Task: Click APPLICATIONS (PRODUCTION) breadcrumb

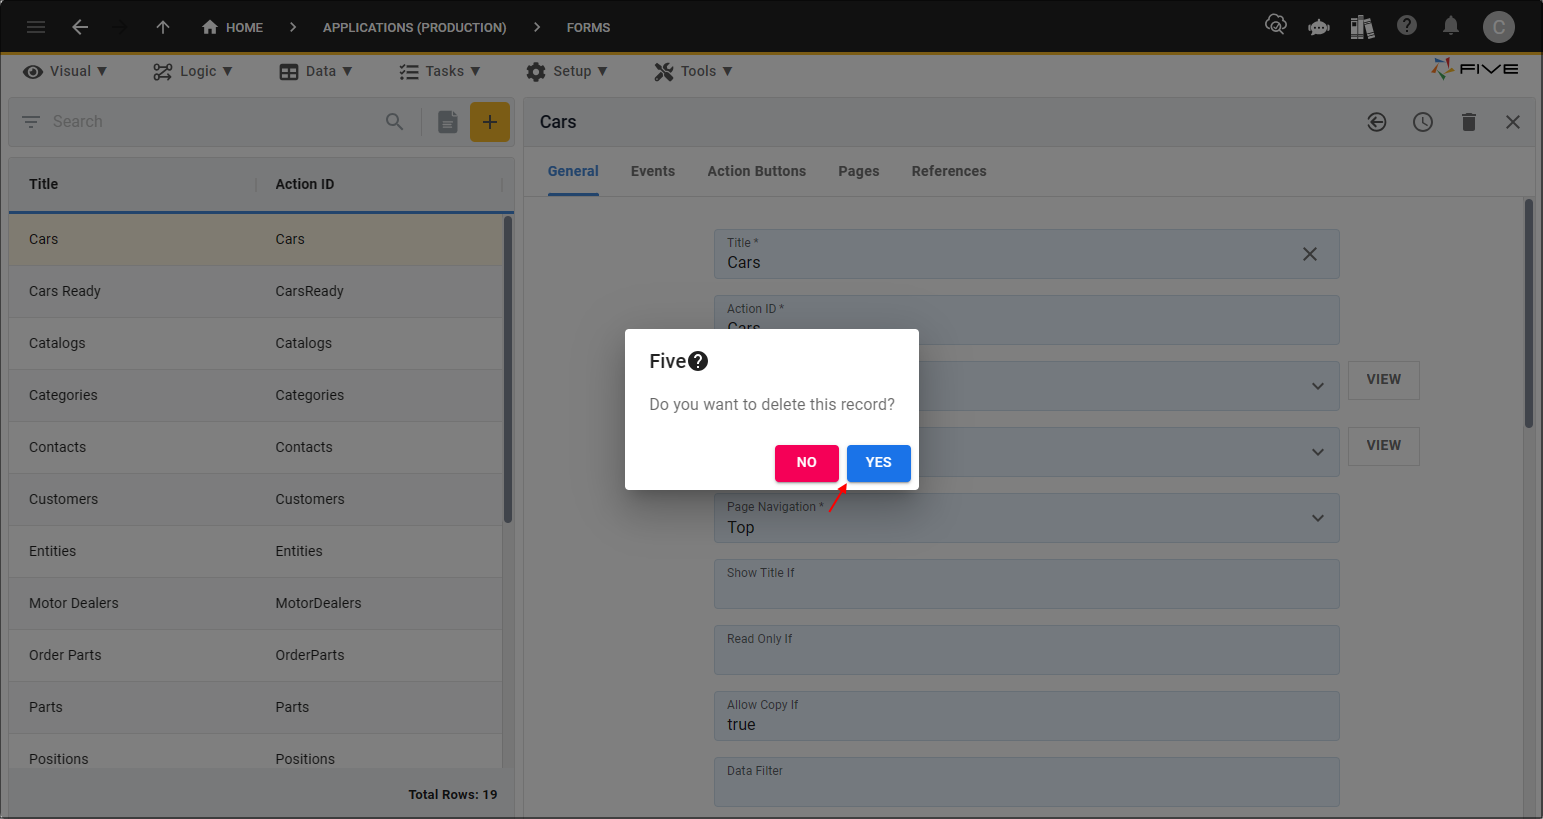Action: 415,27
